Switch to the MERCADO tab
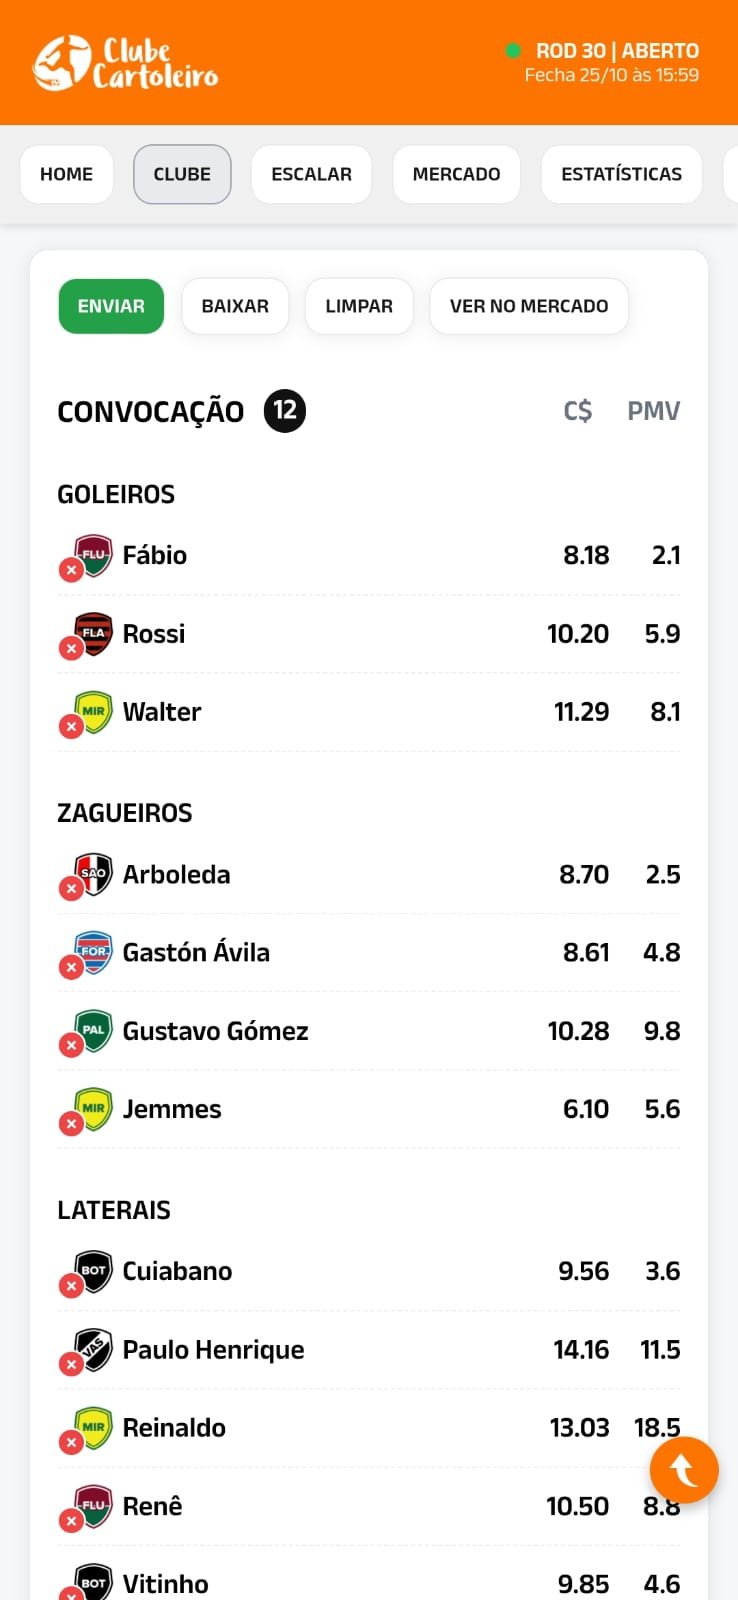The height and width of the screenshot is (1600, 738). [x=456, y=174]
